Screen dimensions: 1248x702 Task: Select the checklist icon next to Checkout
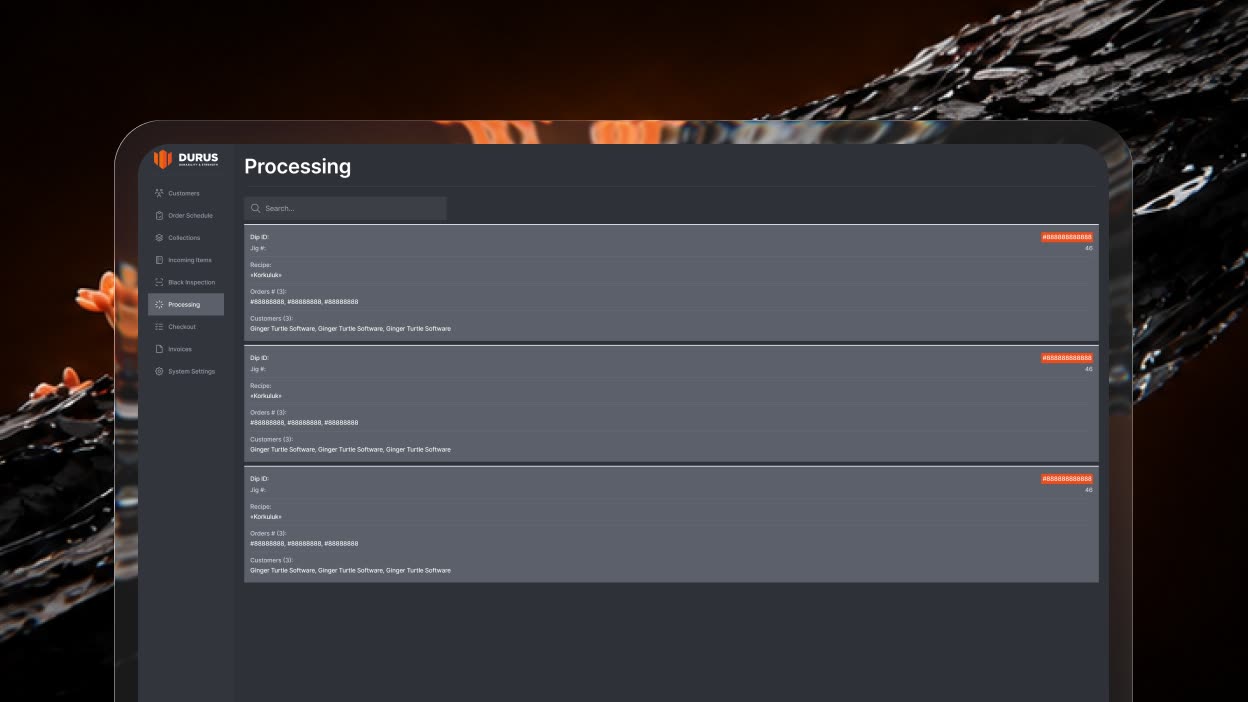coord(159,327)
